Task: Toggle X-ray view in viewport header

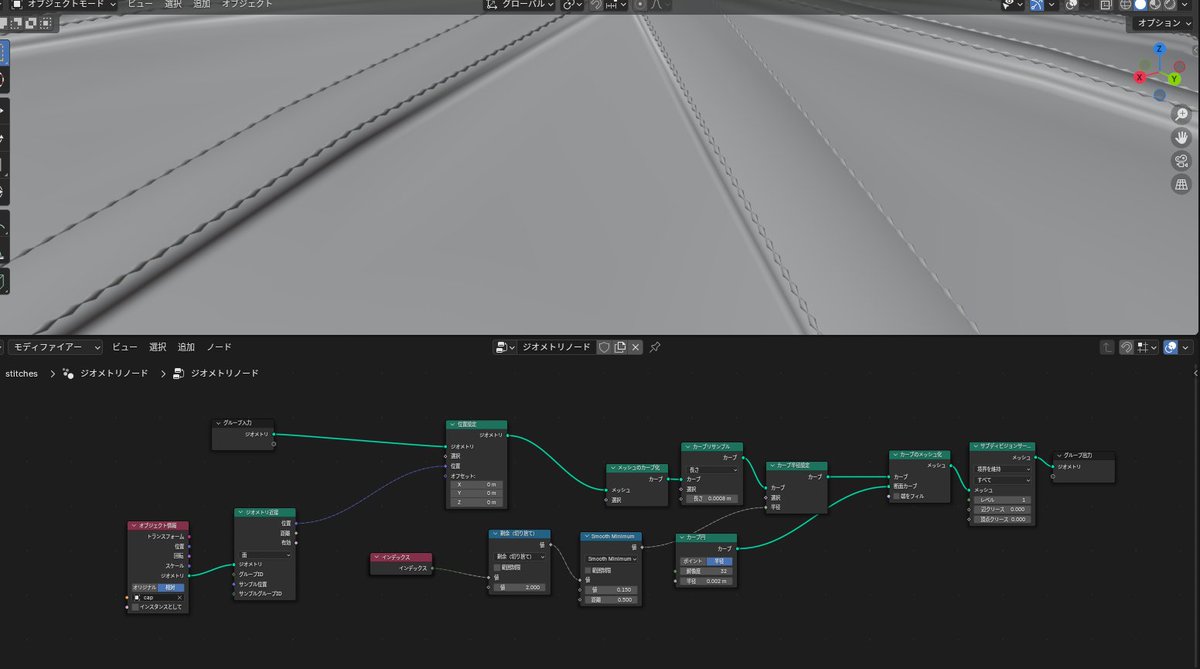Action: (1106, 4)
